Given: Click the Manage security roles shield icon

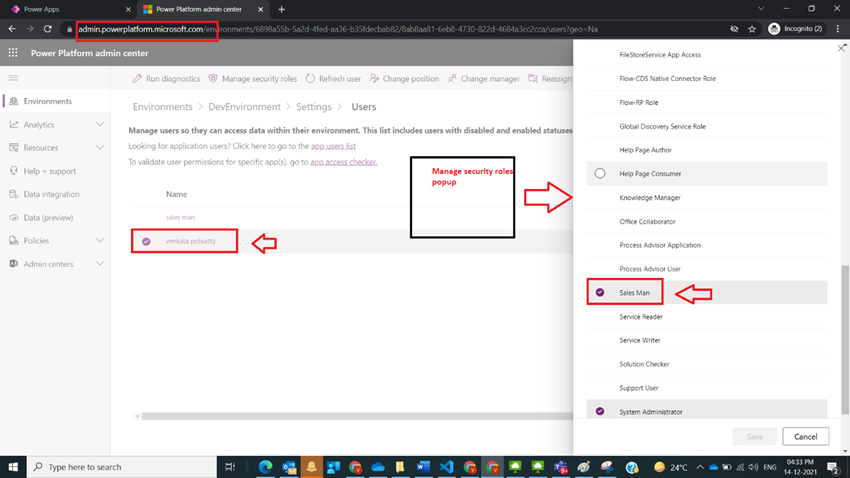Looking at the screenshot, I should [213, 79].
